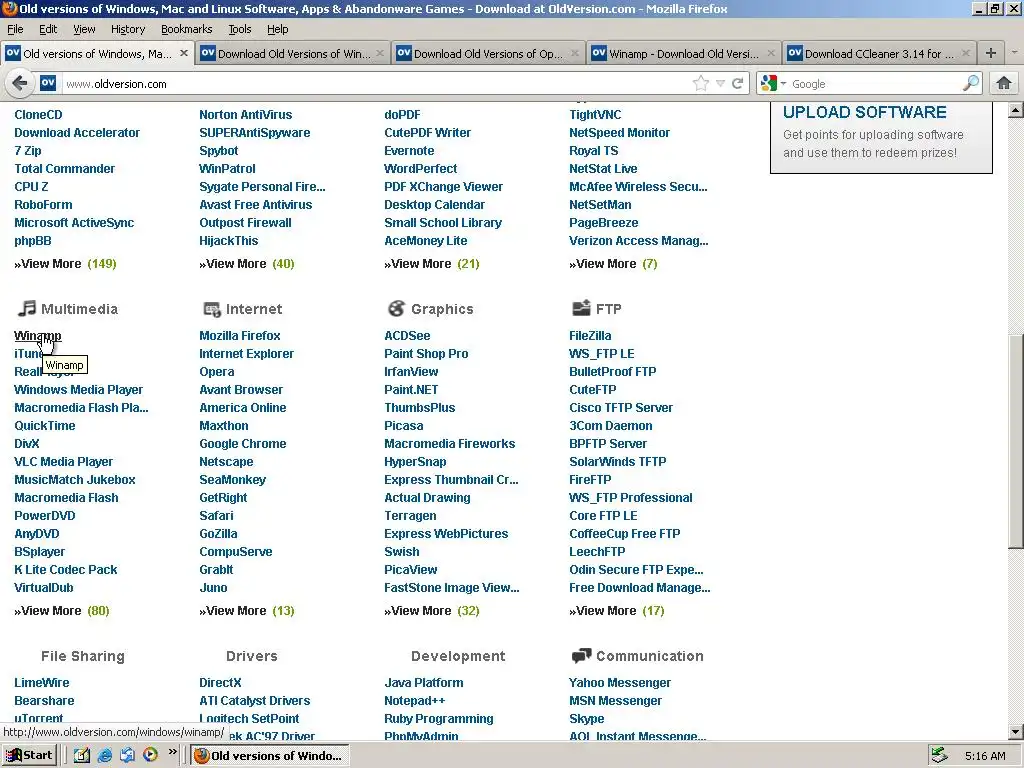1024x768 pixels.
Task: Click the OV site identity icon in the address bar
Action: (48, 83)
